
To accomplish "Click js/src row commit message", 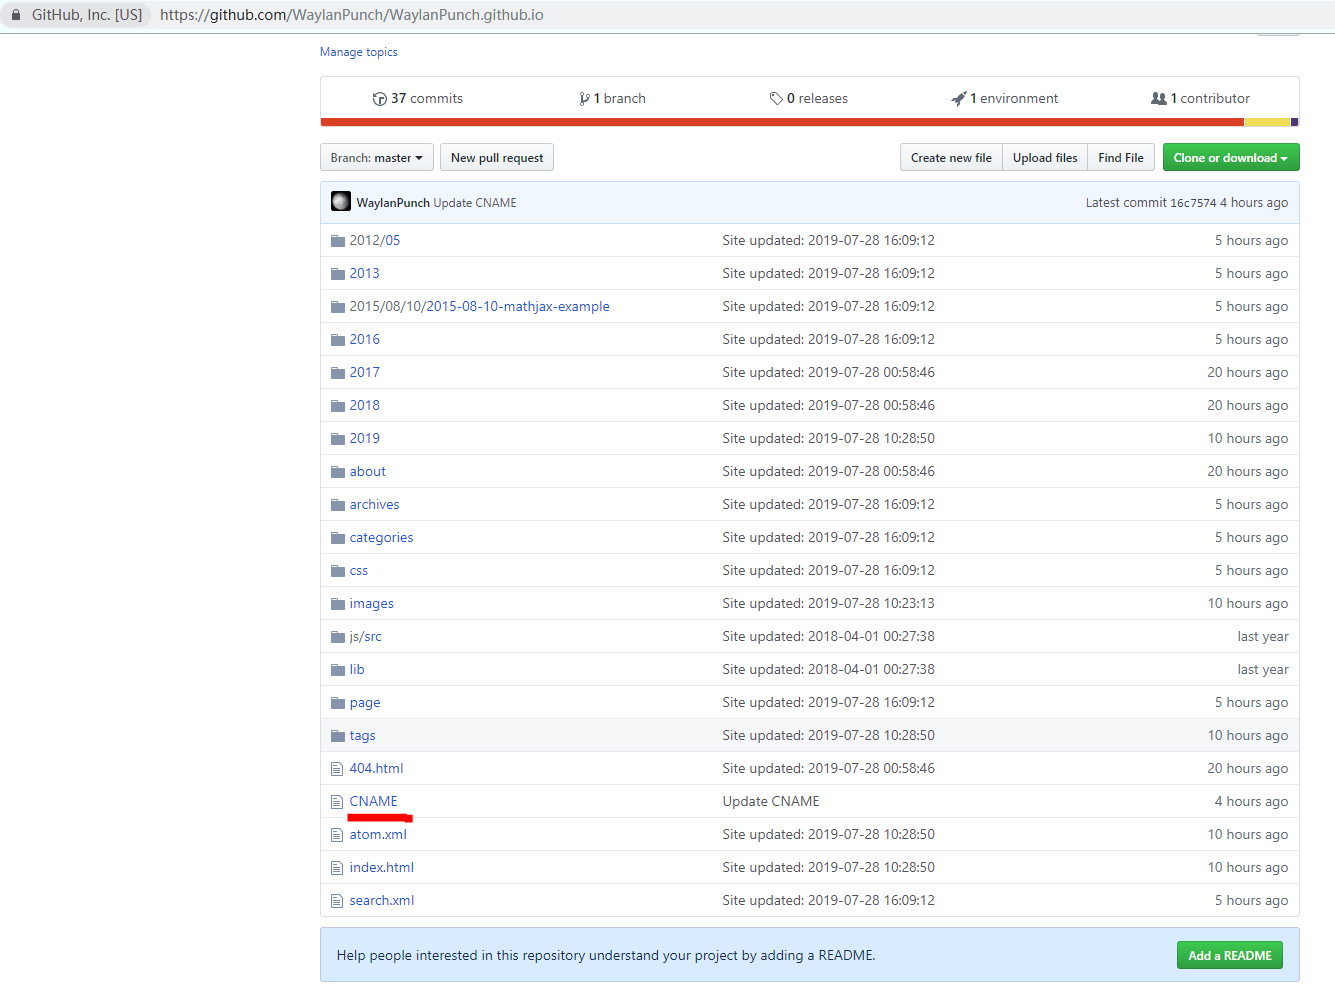I will coord(829,637).
